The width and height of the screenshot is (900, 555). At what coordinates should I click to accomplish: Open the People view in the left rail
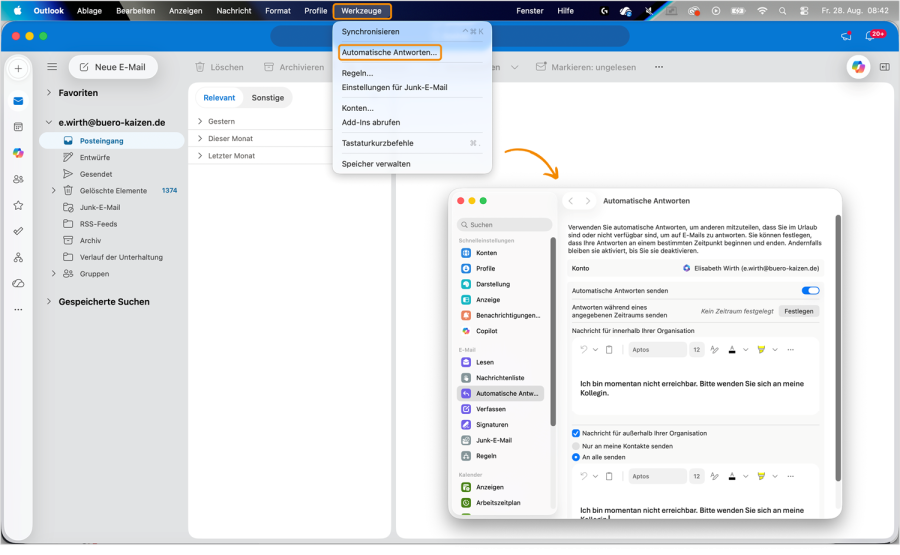[x=18, y=179]
